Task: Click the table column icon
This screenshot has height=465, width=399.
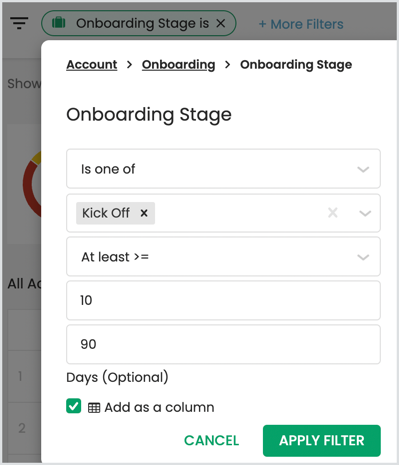Action: point(94,407)
